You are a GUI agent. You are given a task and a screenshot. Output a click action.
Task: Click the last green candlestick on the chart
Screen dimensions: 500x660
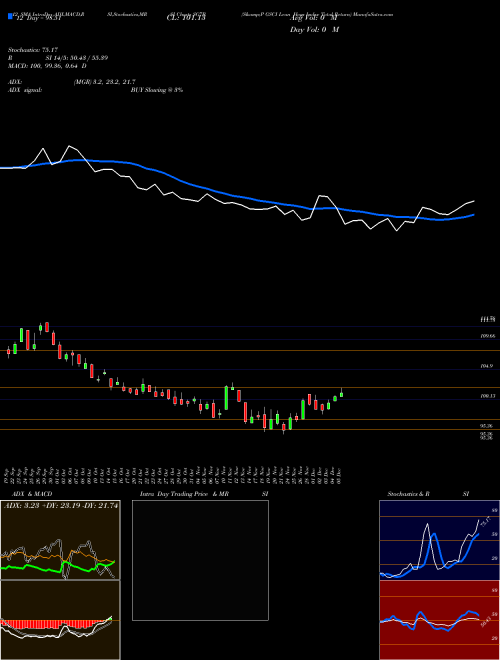tap(341, 394)
